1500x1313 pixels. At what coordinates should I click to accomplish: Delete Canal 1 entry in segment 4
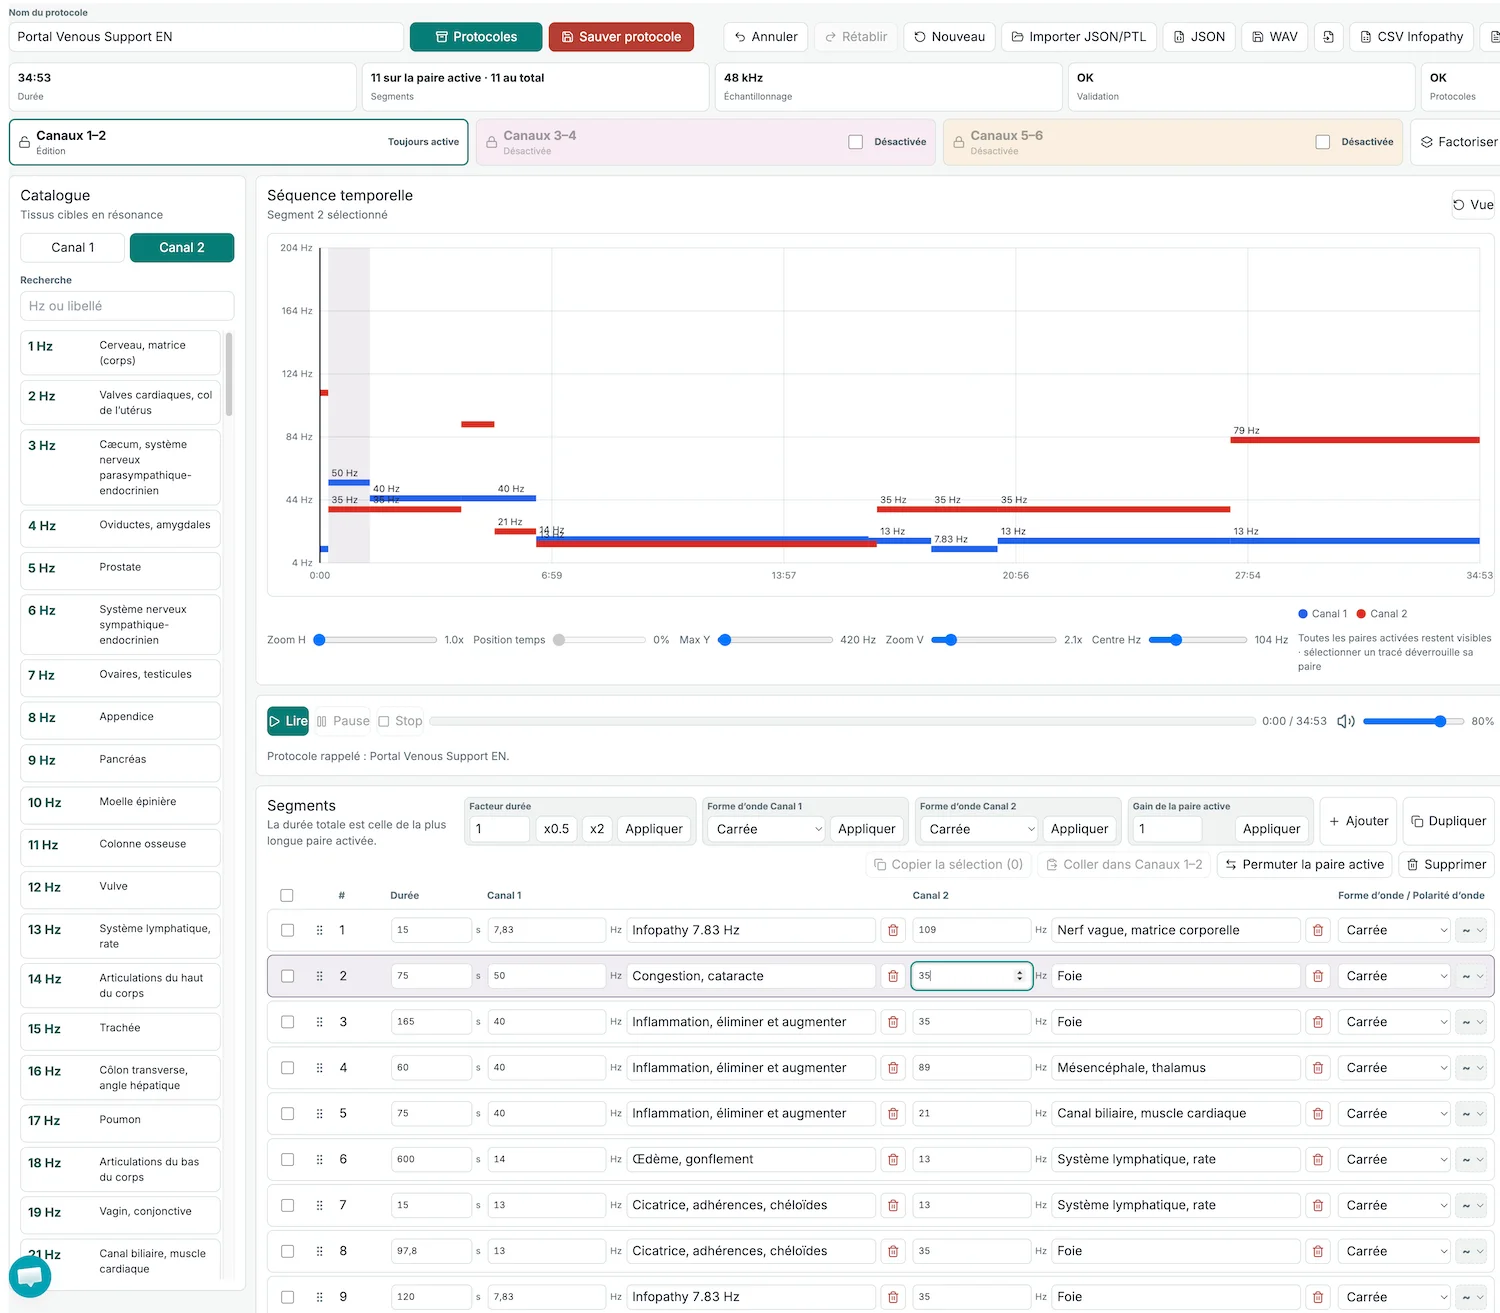coord(893,1068)
